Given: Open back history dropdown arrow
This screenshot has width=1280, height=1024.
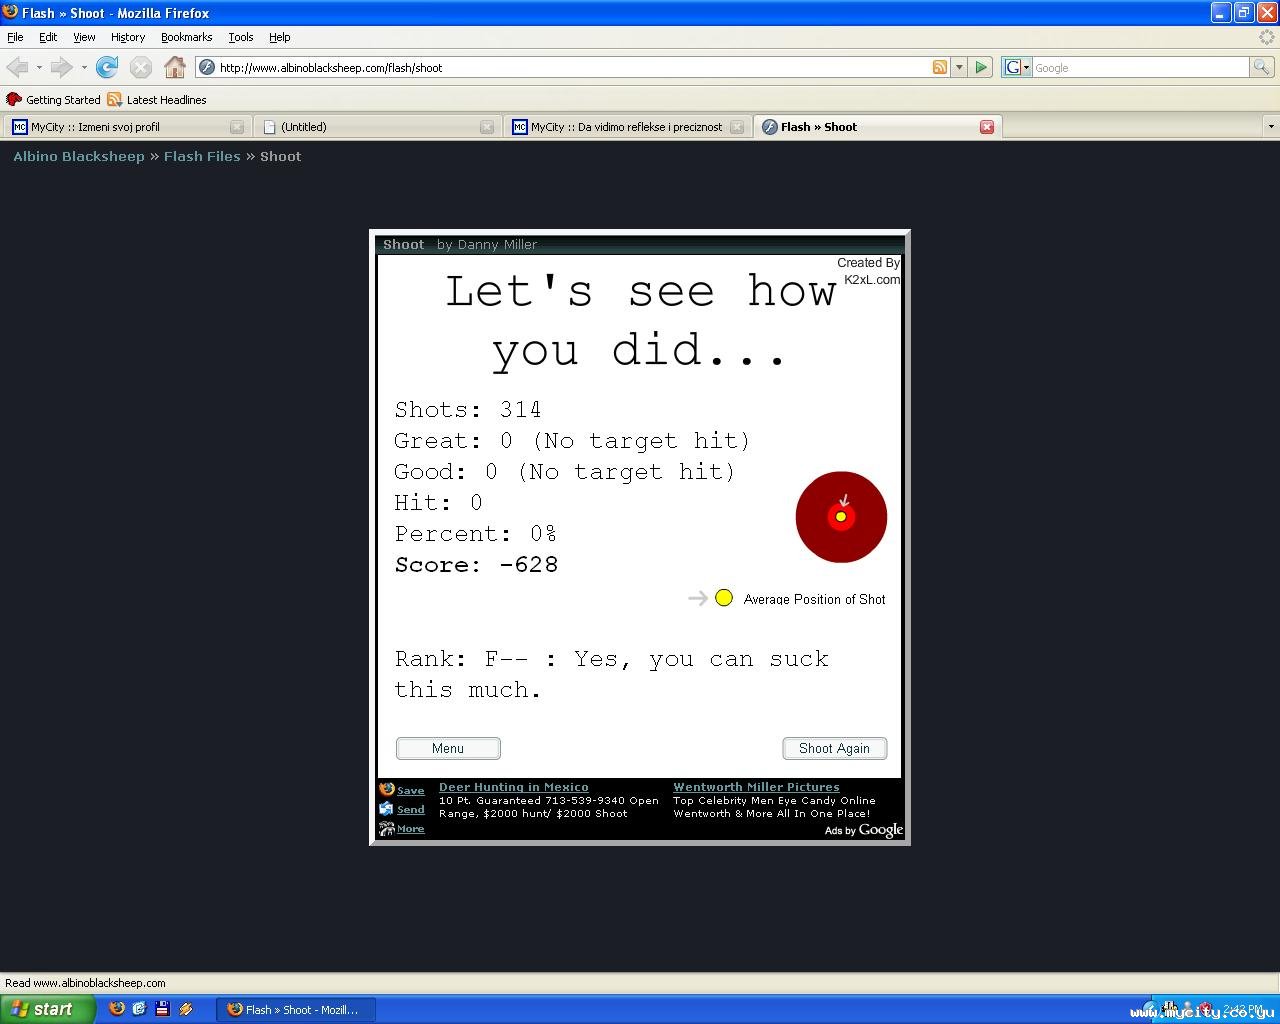Looking at the screenshot, I should (x=39, y=67).
